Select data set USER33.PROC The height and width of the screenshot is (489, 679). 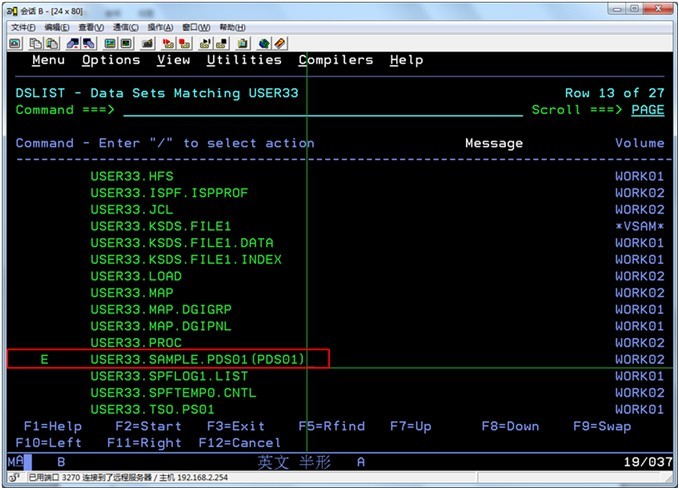[x=136, y=343]
